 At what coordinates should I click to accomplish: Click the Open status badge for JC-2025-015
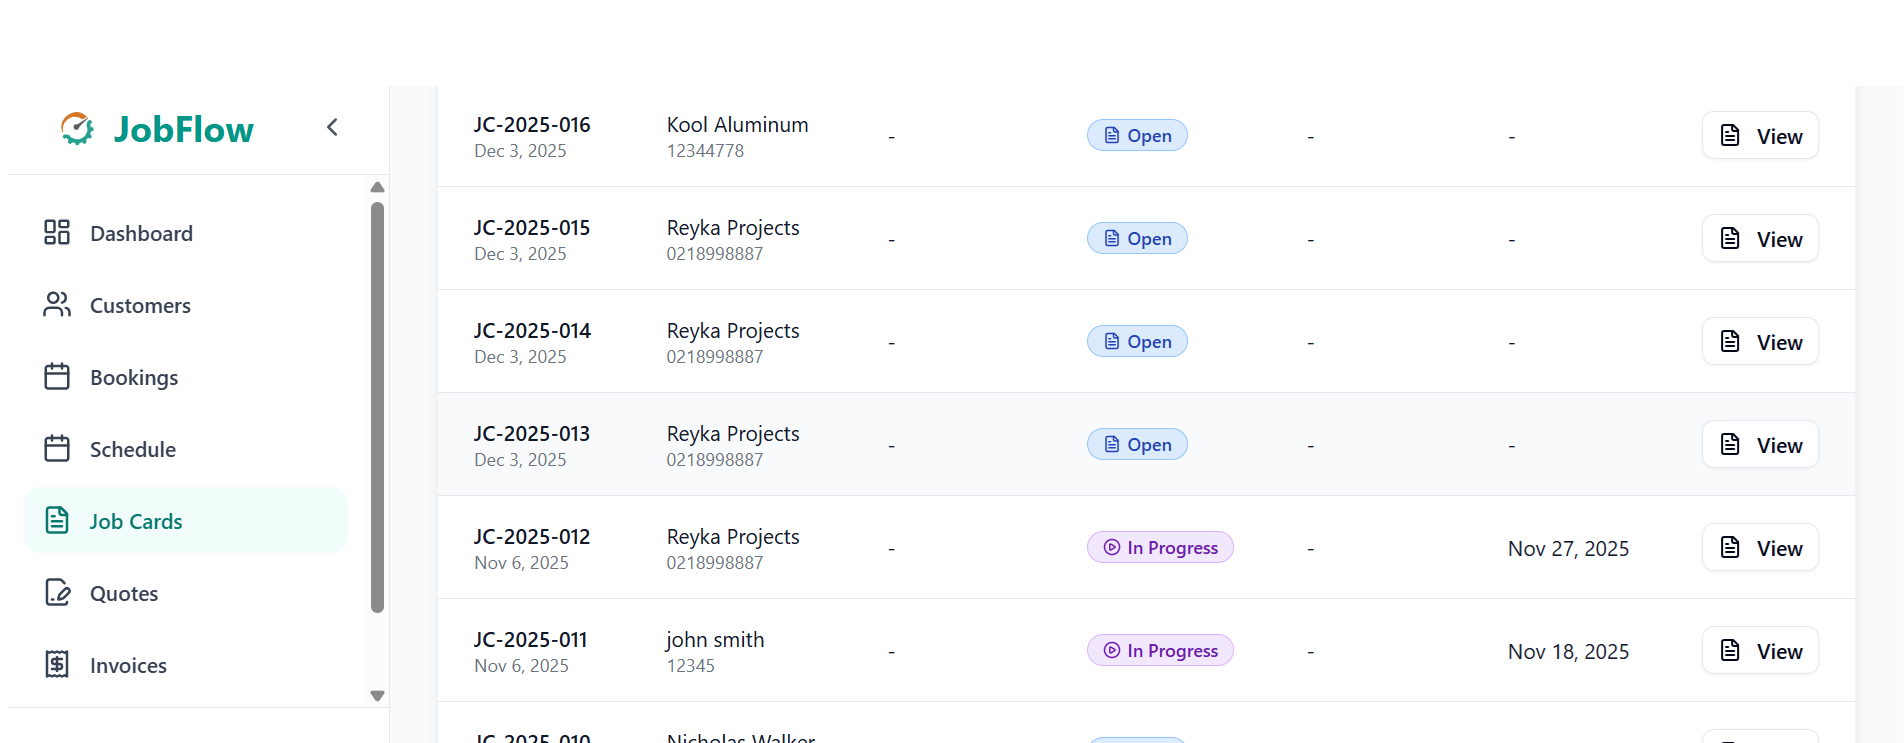coord(1137,239)
